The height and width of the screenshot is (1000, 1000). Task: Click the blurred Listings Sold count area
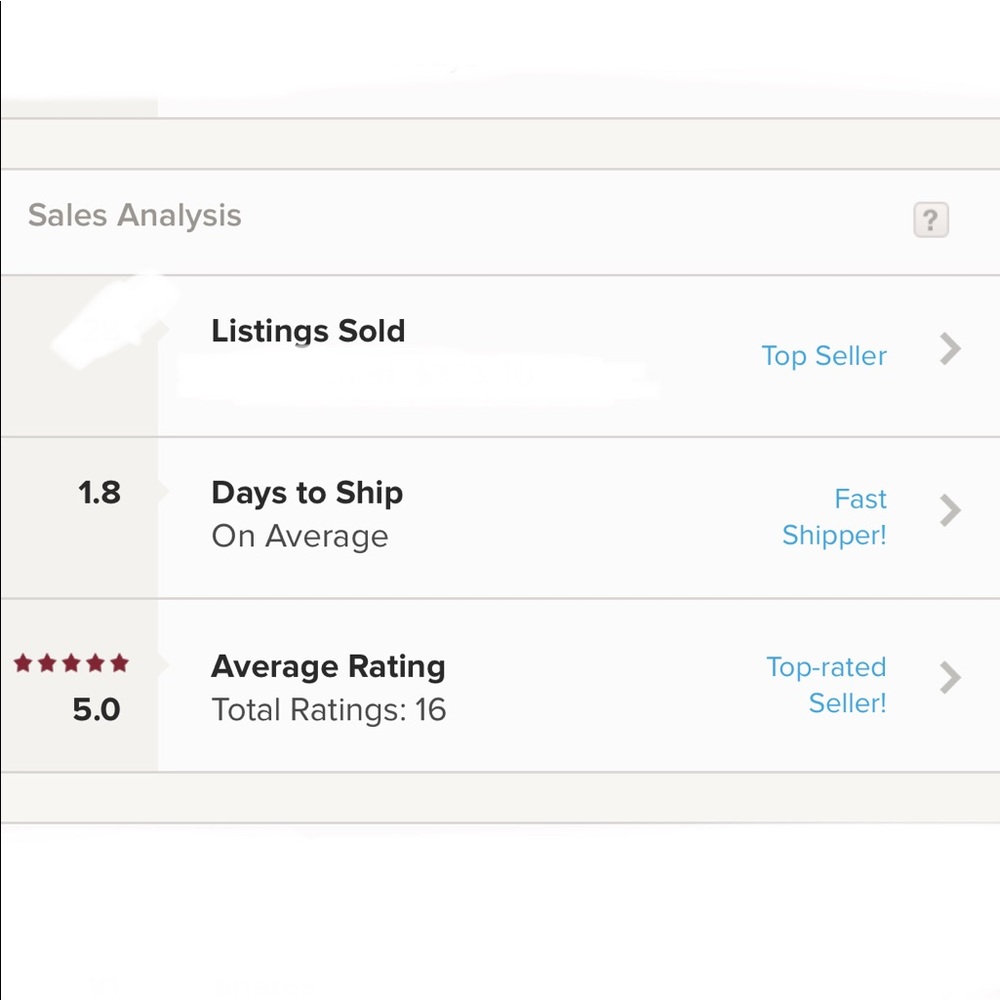tap(108, 324)
